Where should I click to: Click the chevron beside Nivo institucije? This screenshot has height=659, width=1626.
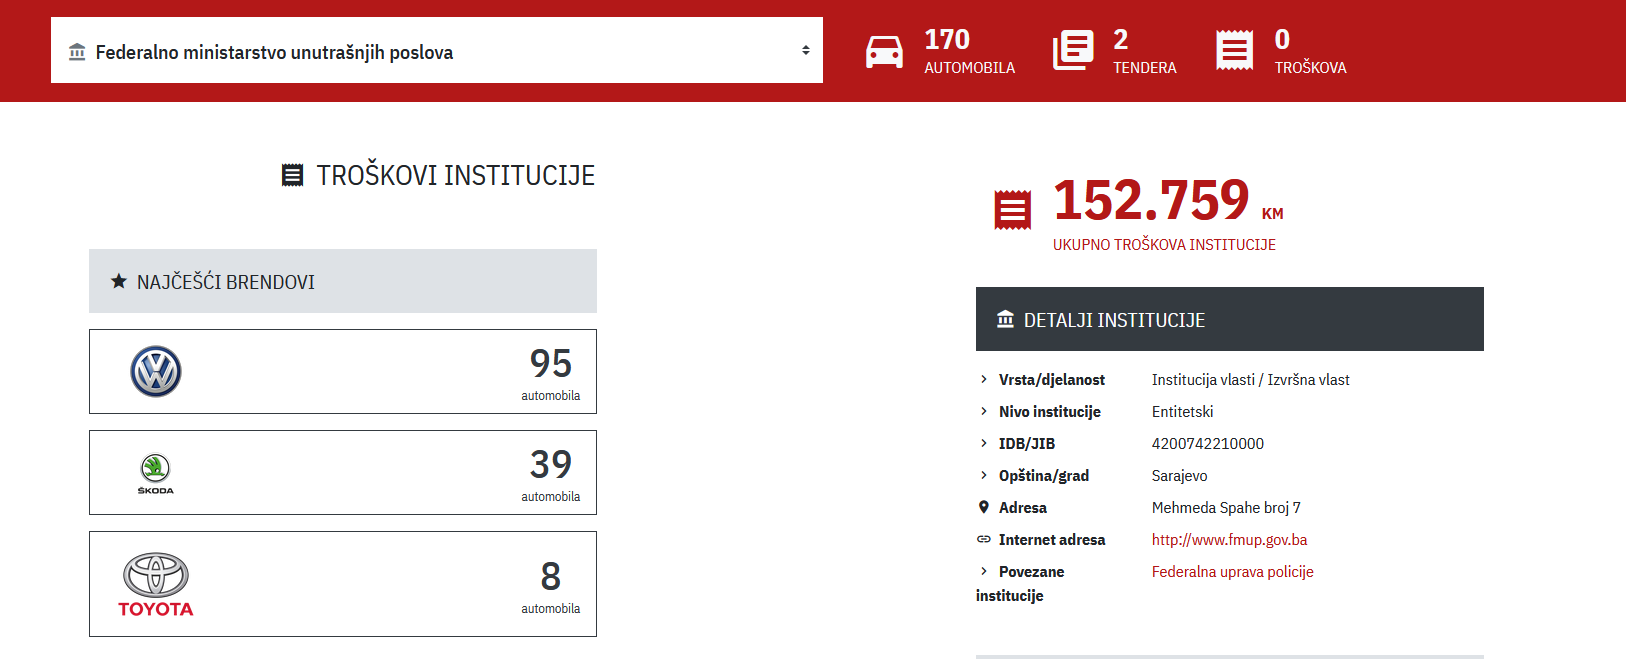(984, 411)
